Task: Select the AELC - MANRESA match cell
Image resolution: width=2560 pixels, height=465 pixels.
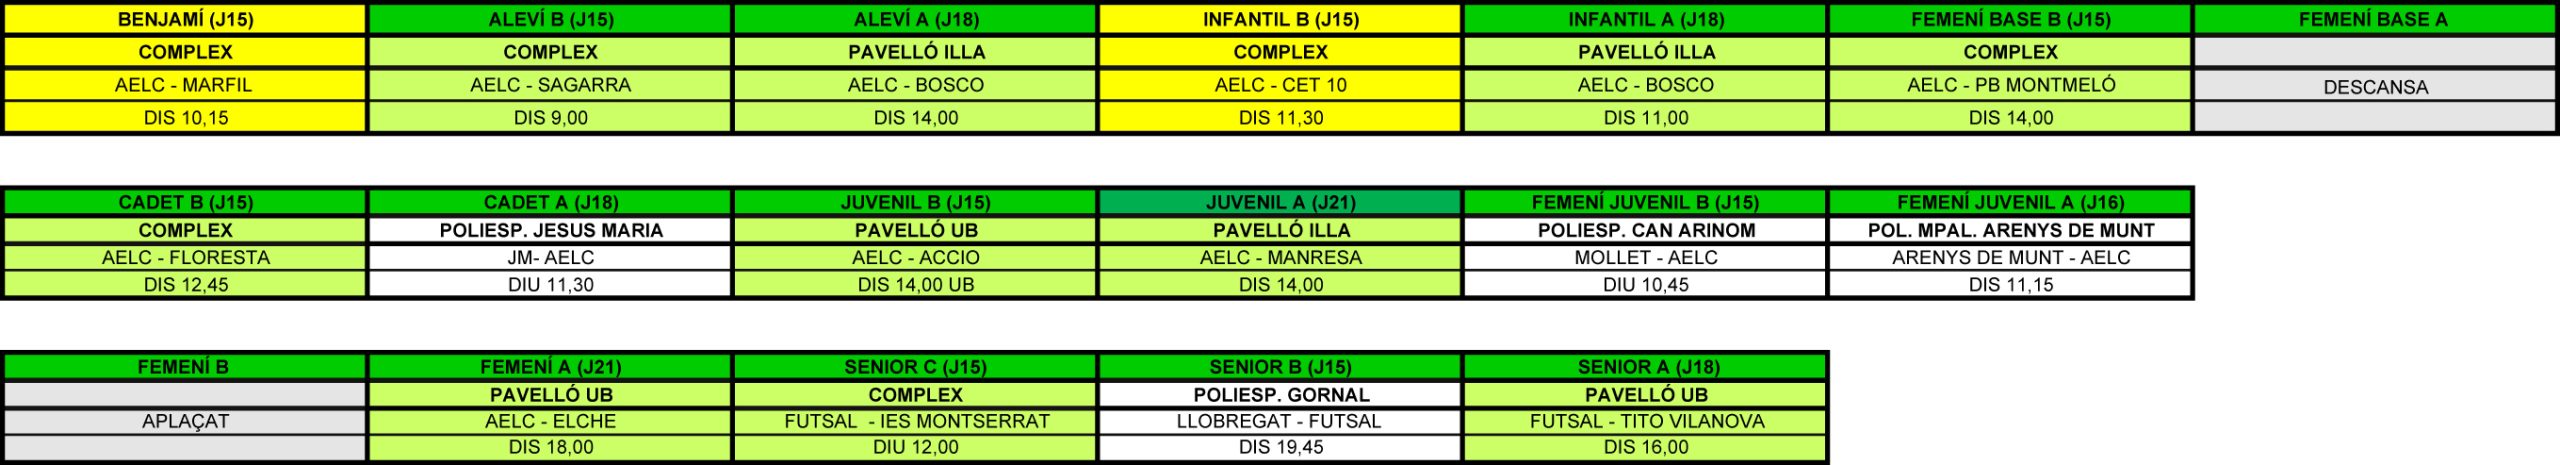Action: 1280,257
